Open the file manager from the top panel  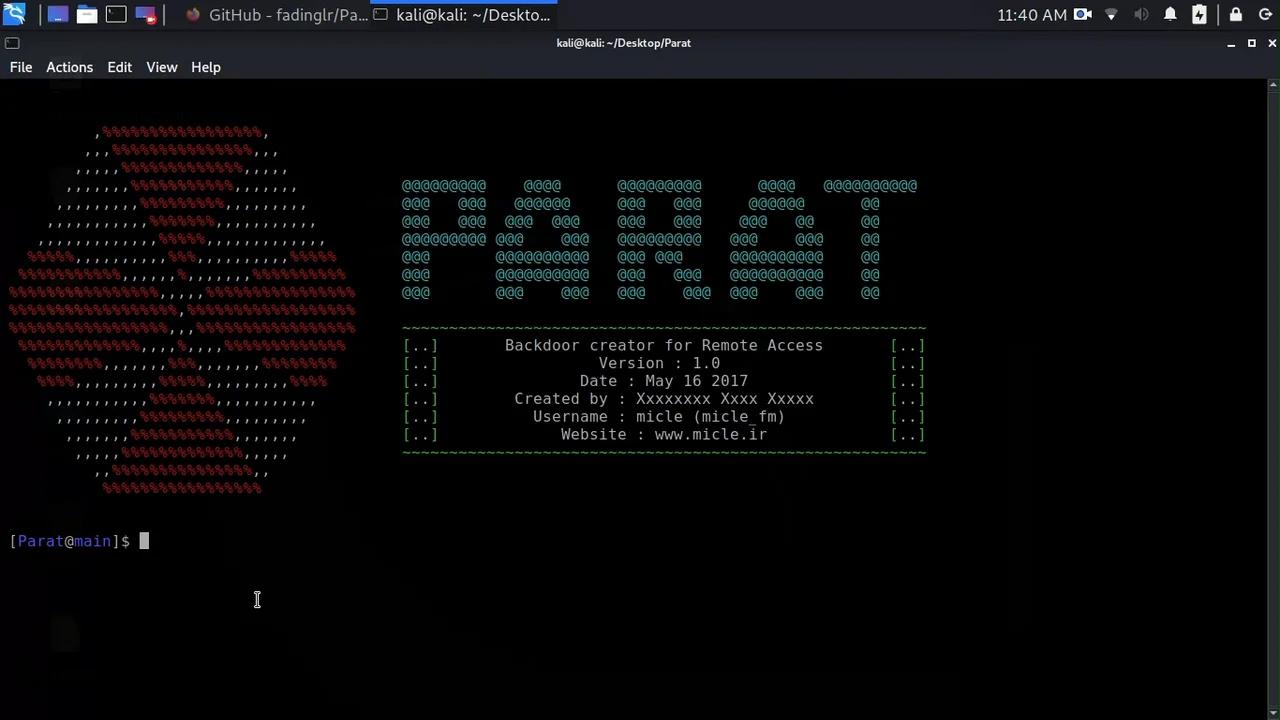click(87, 14)
